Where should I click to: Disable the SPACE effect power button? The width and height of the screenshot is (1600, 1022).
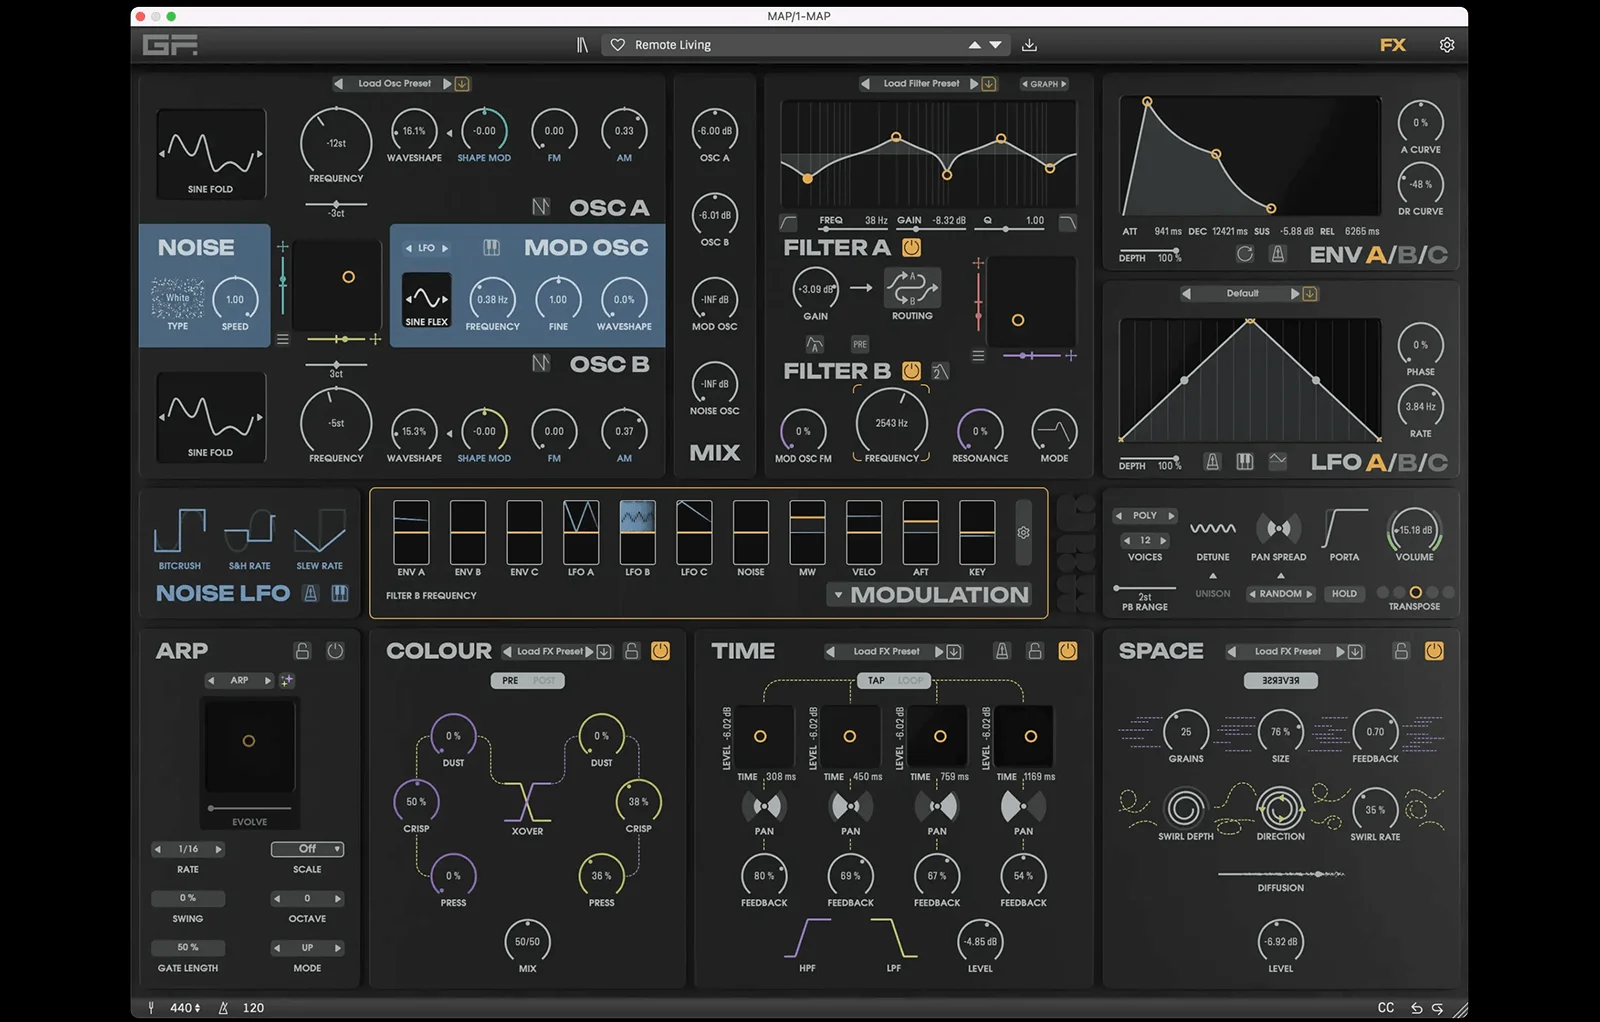click(x=1434, y=651)
